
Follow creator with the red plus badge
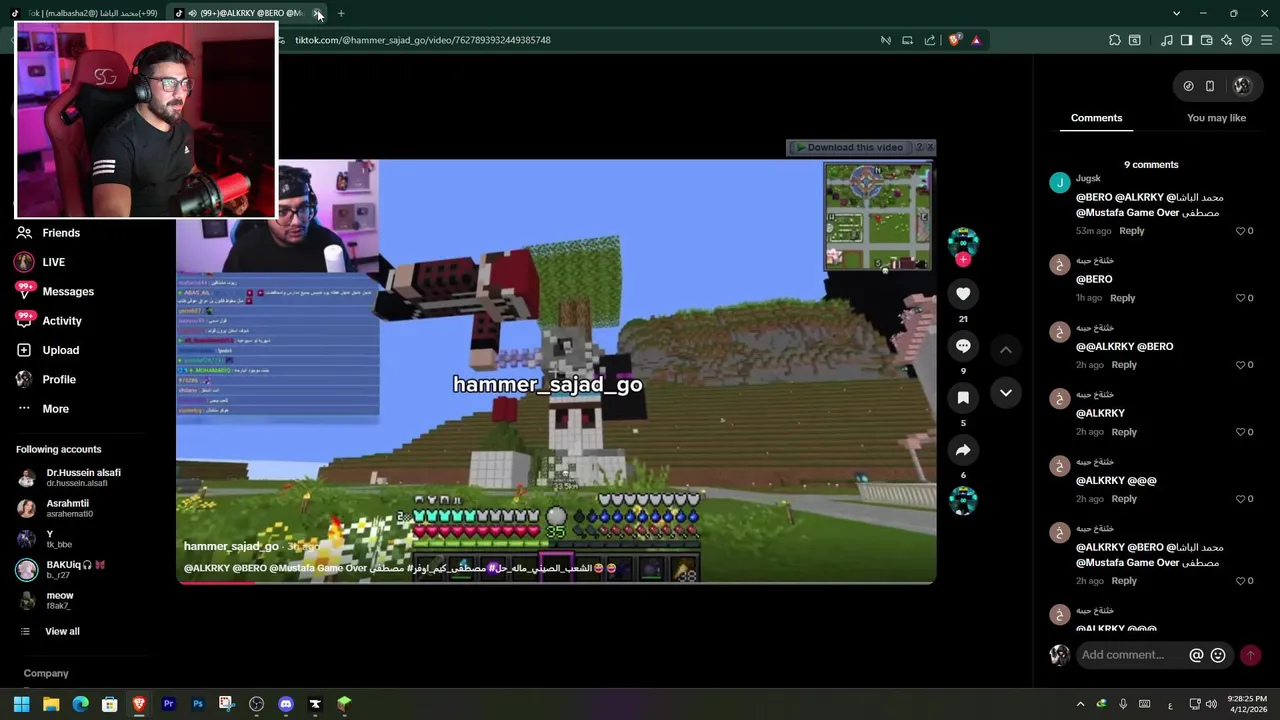click(x=963, y=260)
